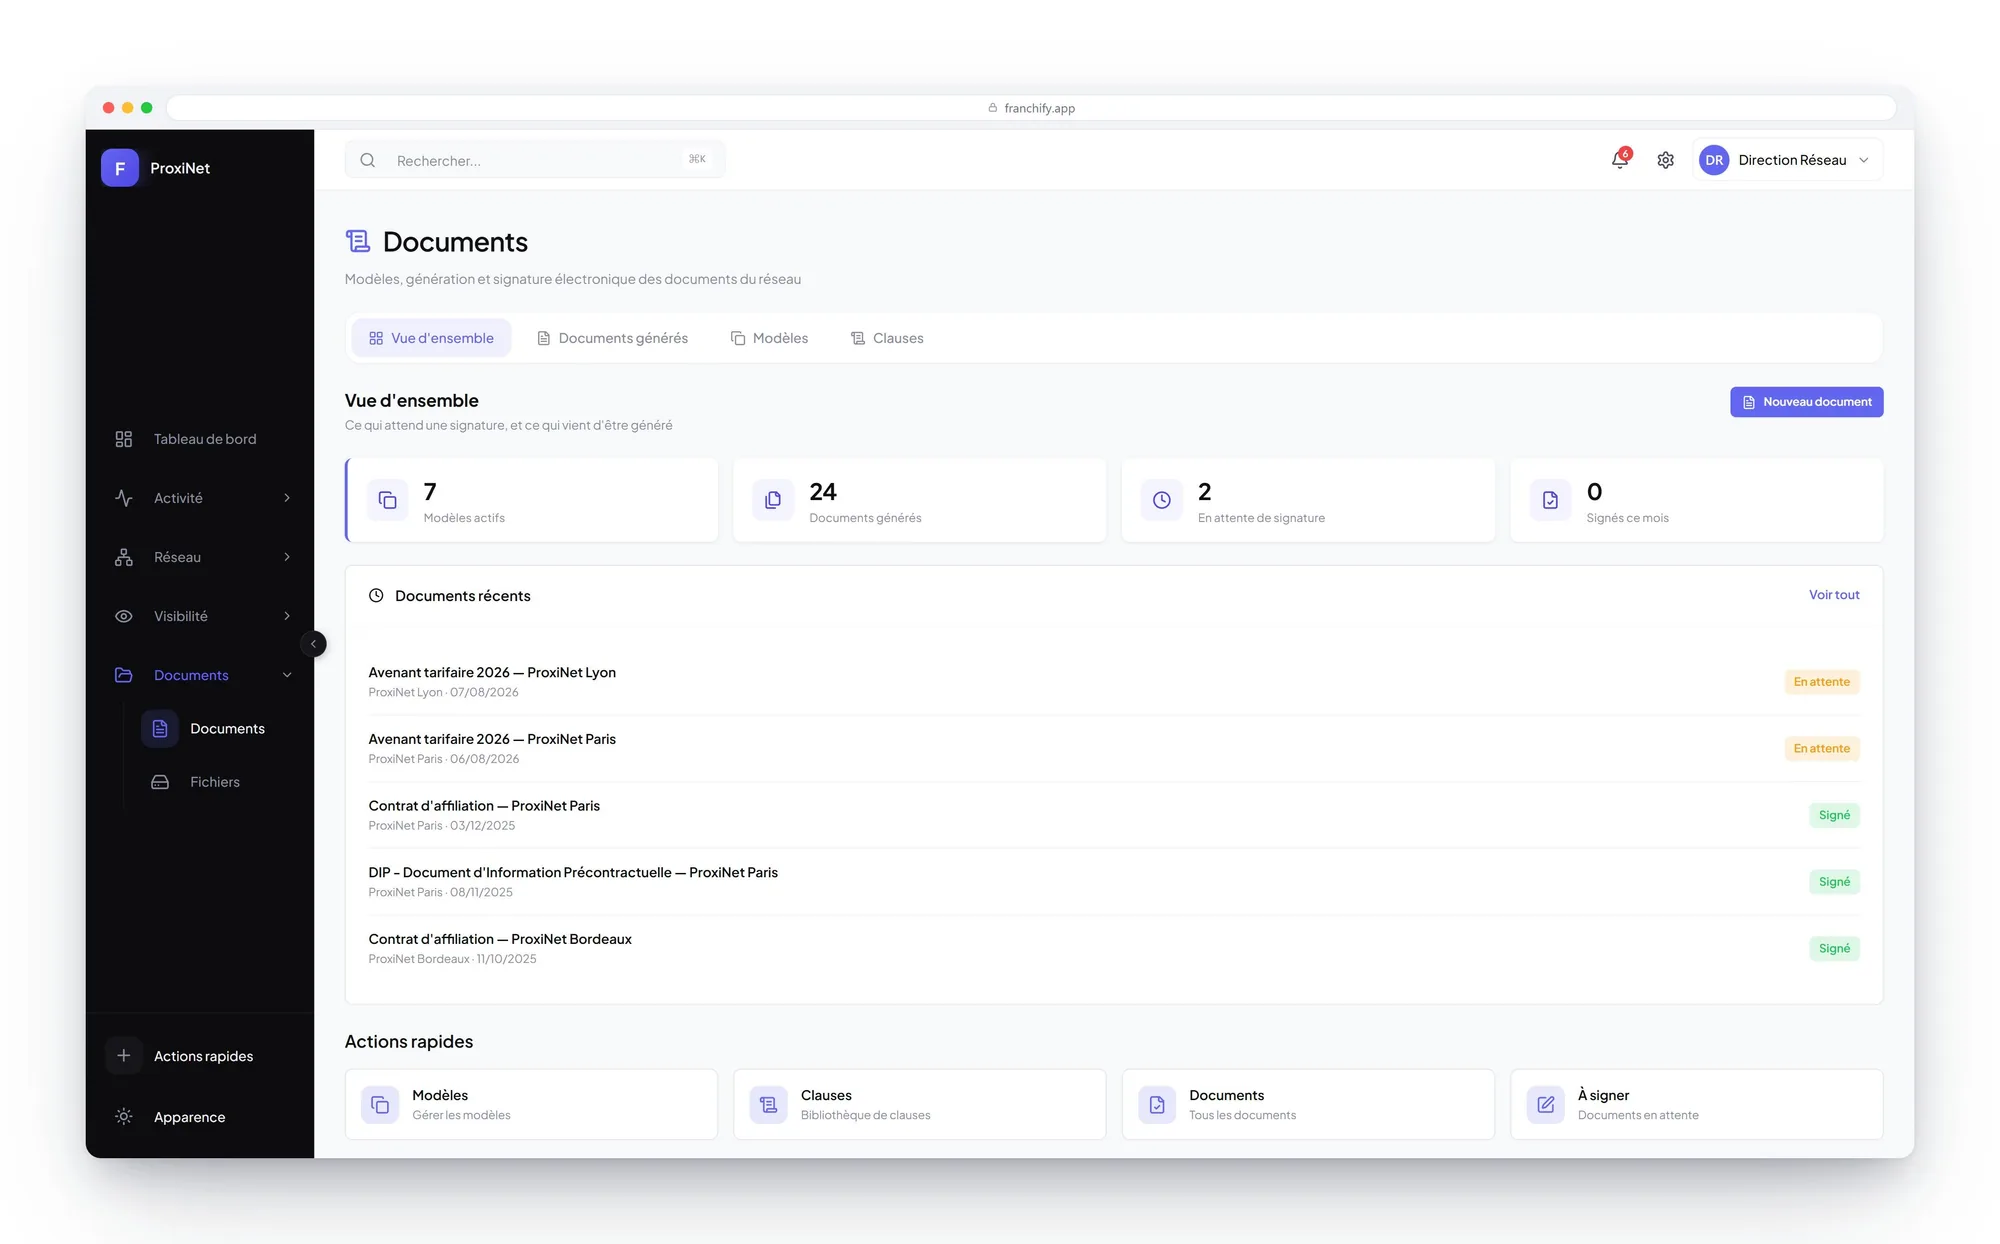Expand the Activité menu chevron
This screenshot has width=2000, height=1244.
pos(287,498)
